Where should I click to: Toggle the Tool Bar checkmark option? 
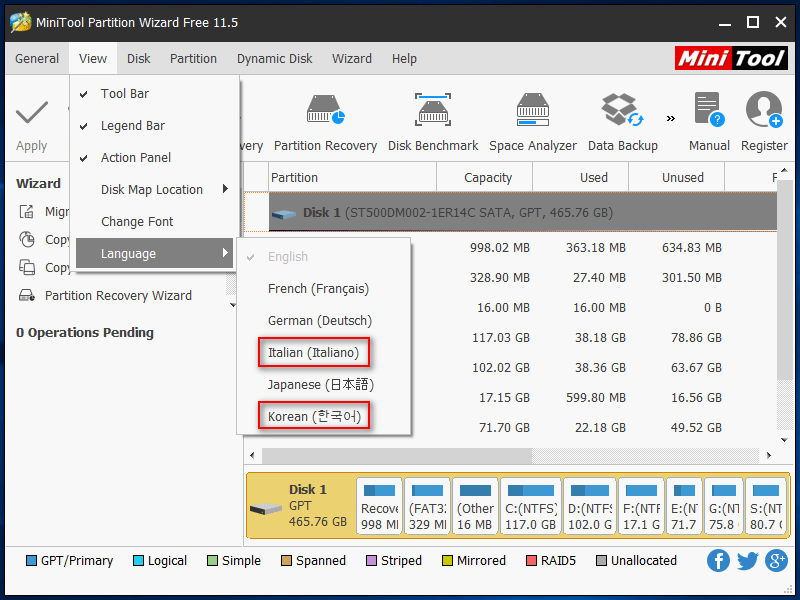pos(124,94)
